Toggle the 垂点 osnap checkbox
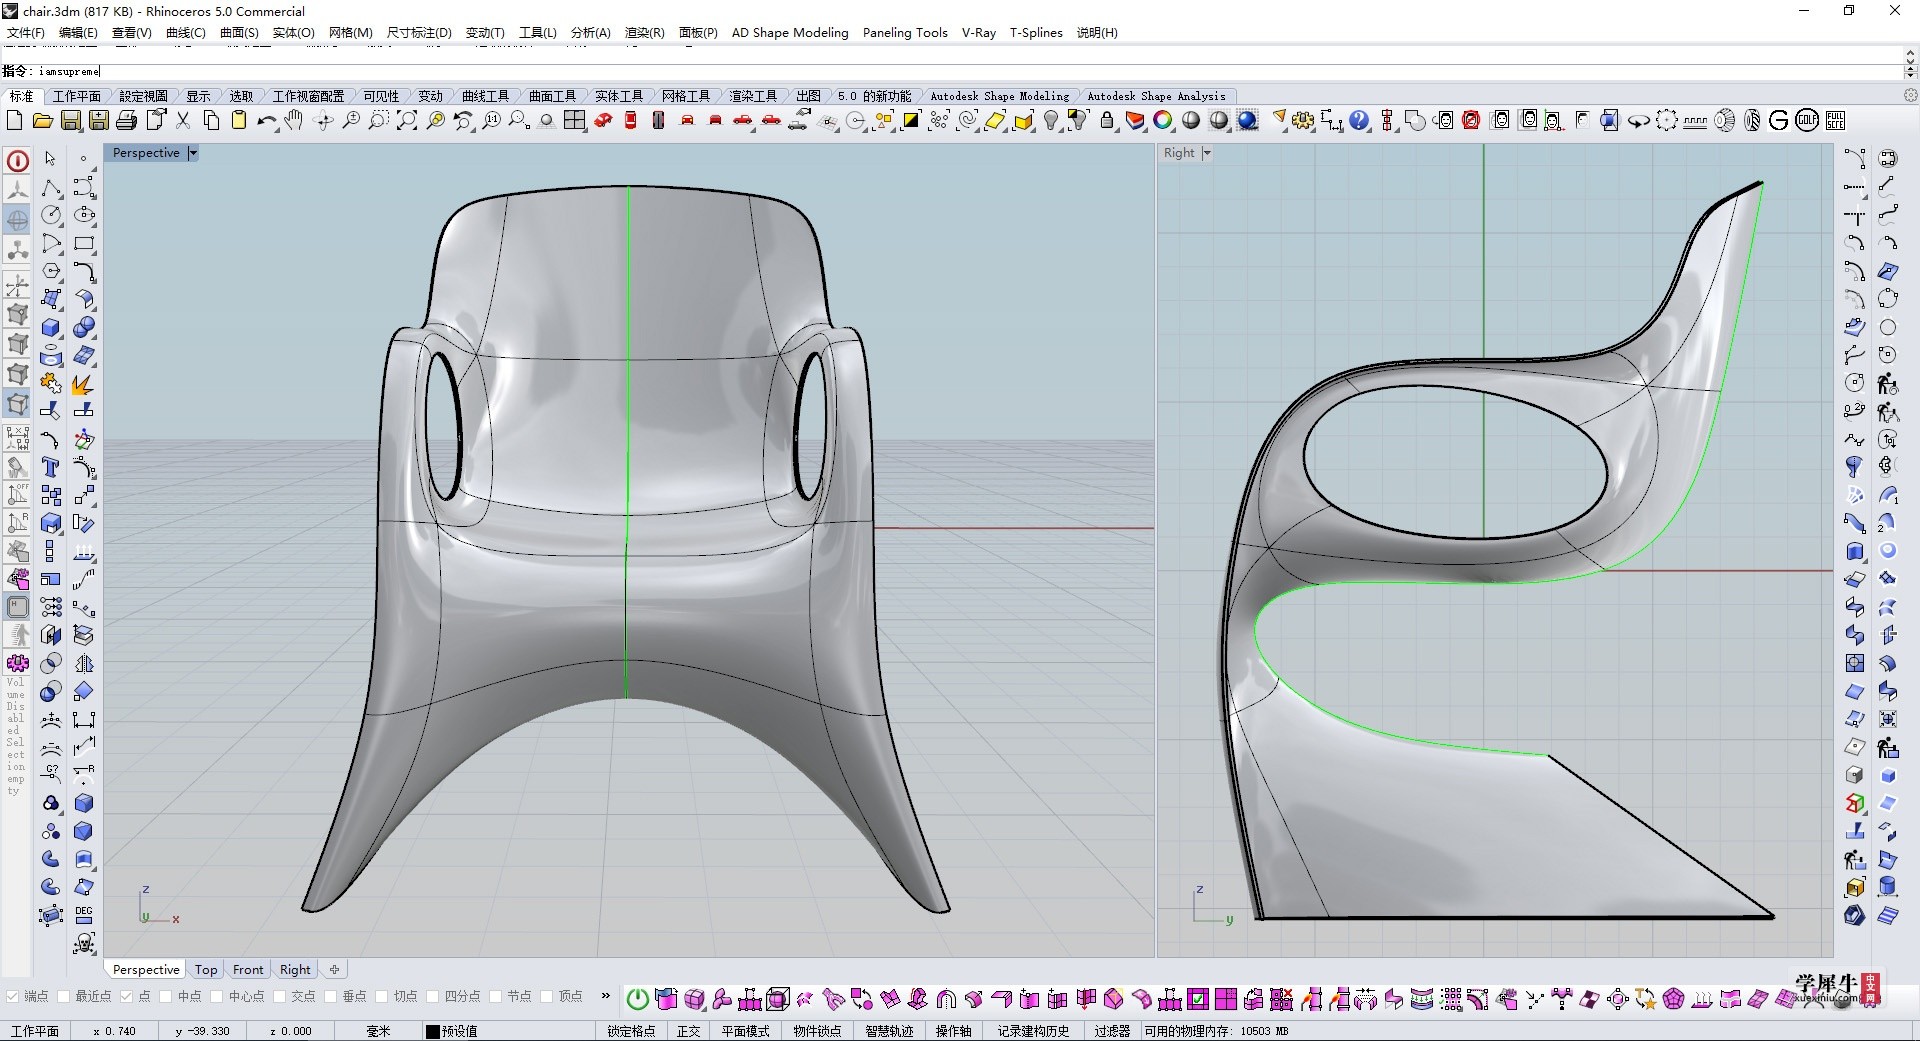The height and width of the screenshot is (1041, 1920). [330, 996]
